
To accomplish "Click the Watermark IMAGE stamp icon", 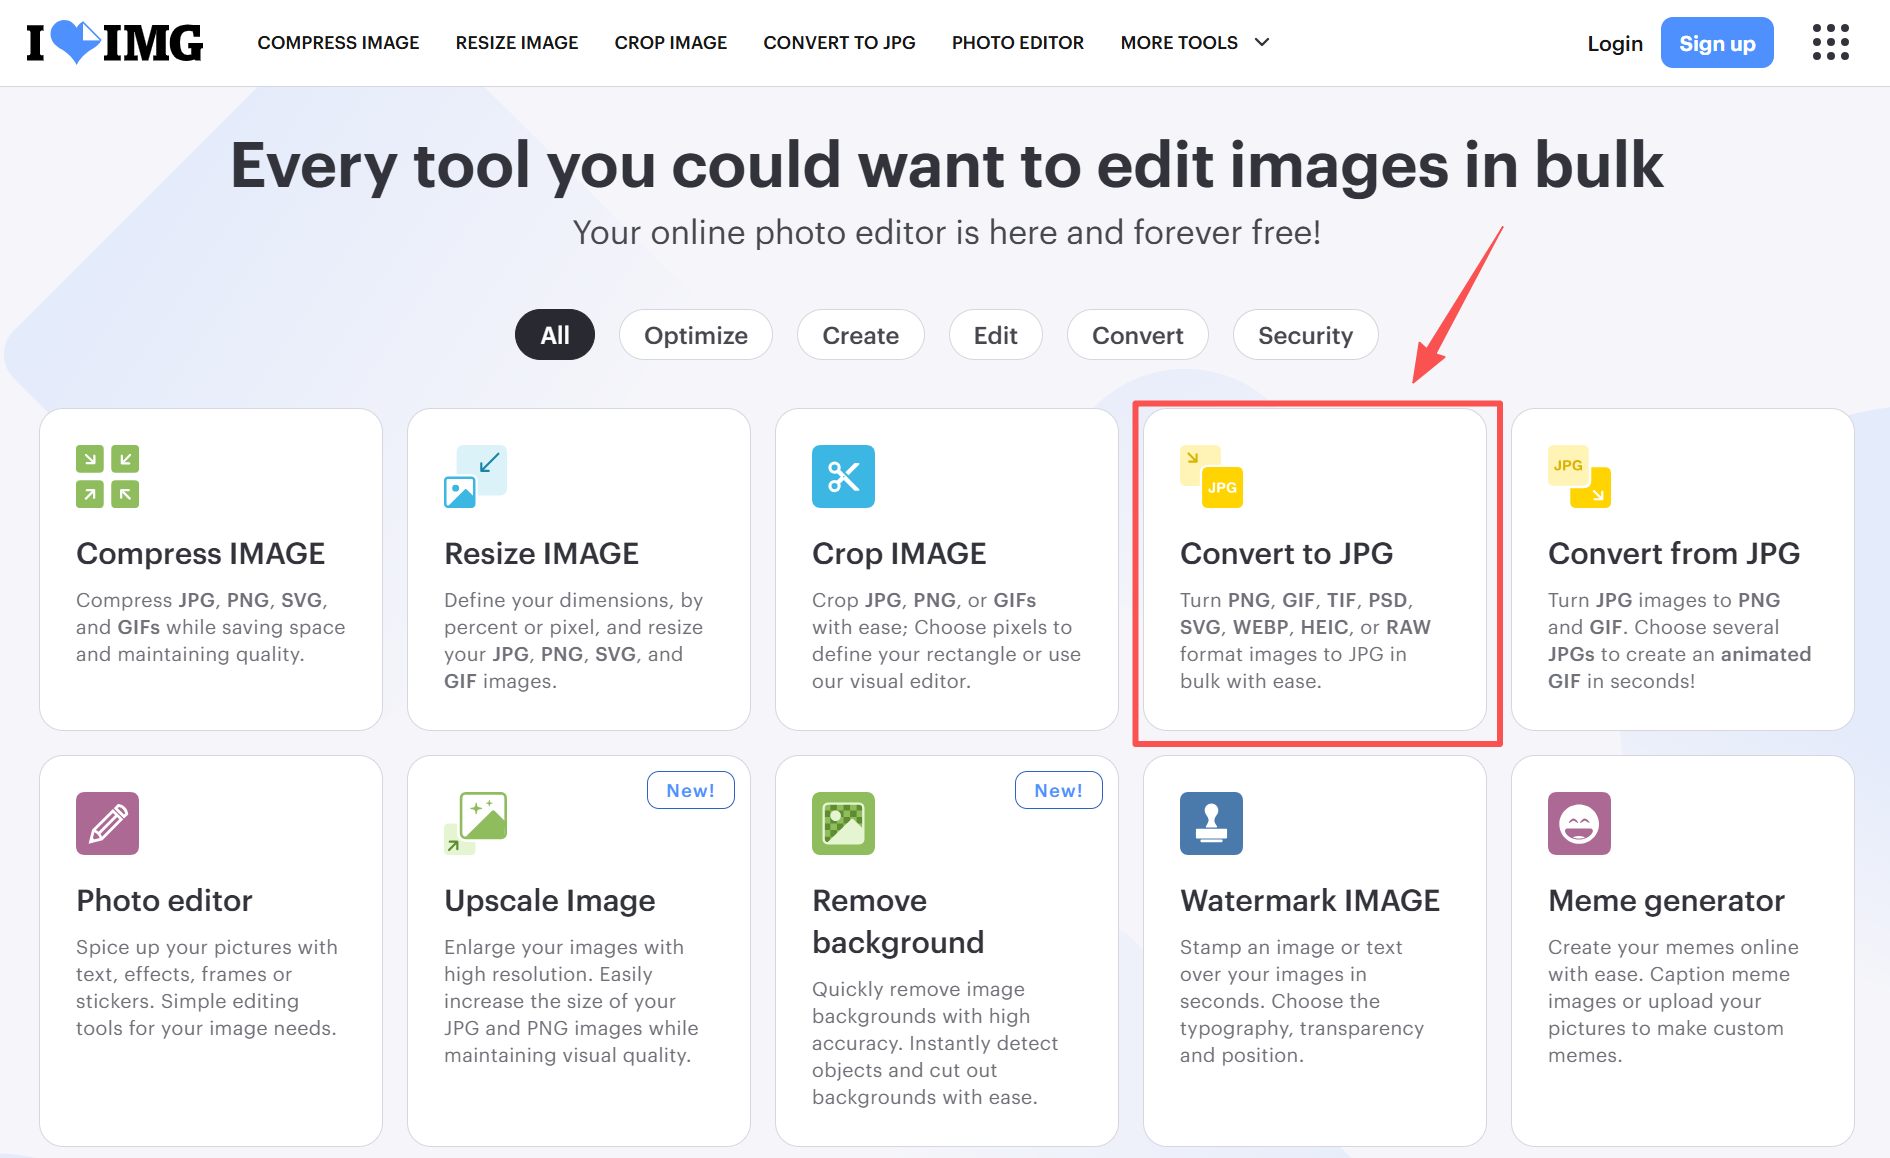I will [1211, 823].
